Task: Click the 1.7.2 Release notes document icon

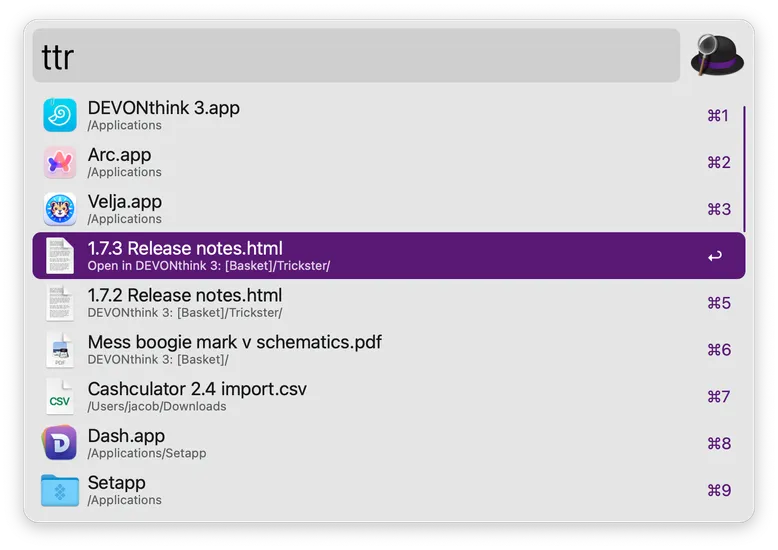Action: point(60,303)
